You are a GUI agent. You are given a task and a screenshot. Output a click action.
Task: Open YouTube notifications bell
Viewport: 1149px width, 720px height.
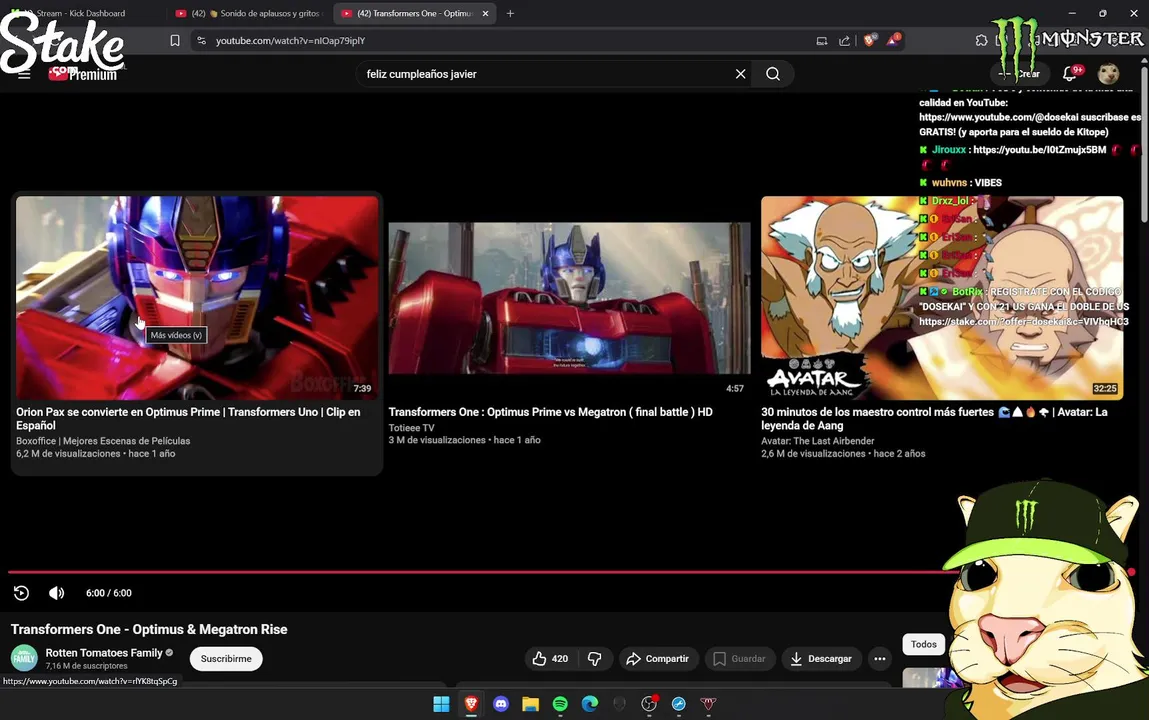pos(1070,73)
